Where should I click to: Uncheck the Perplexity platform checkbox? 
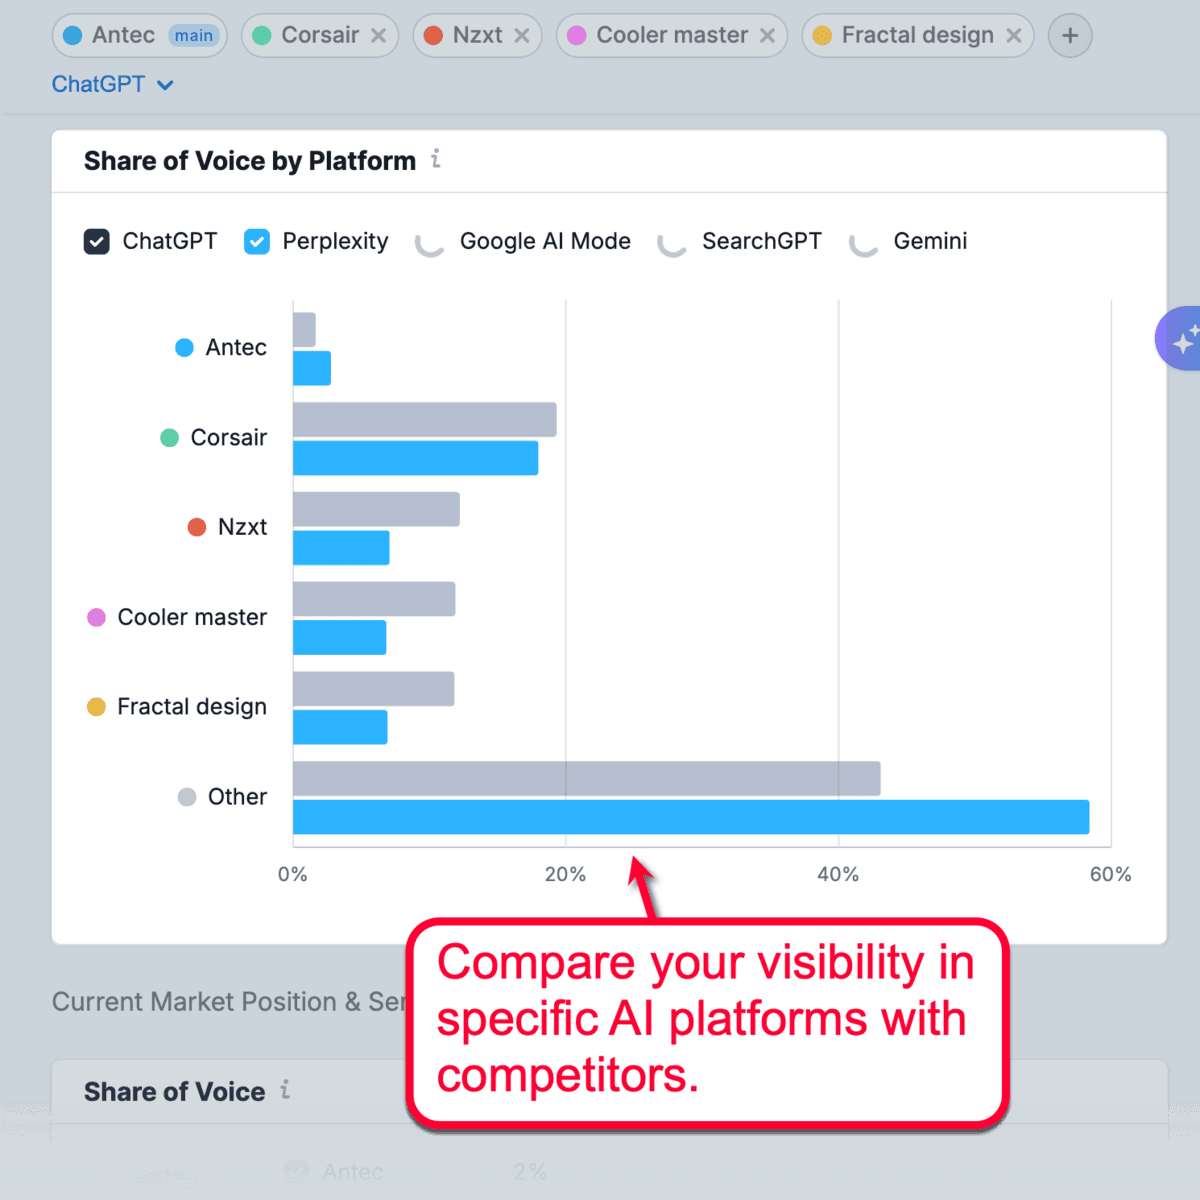[x=257, y=242]
